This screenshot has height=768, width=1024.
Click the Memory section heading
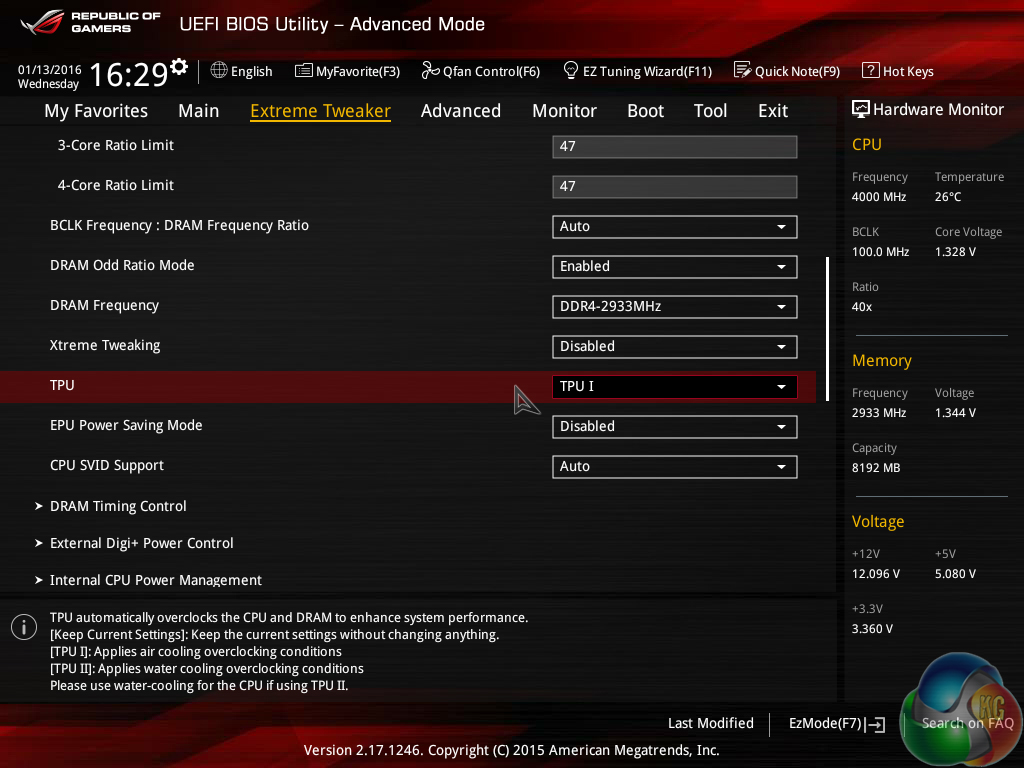point(882,360)
